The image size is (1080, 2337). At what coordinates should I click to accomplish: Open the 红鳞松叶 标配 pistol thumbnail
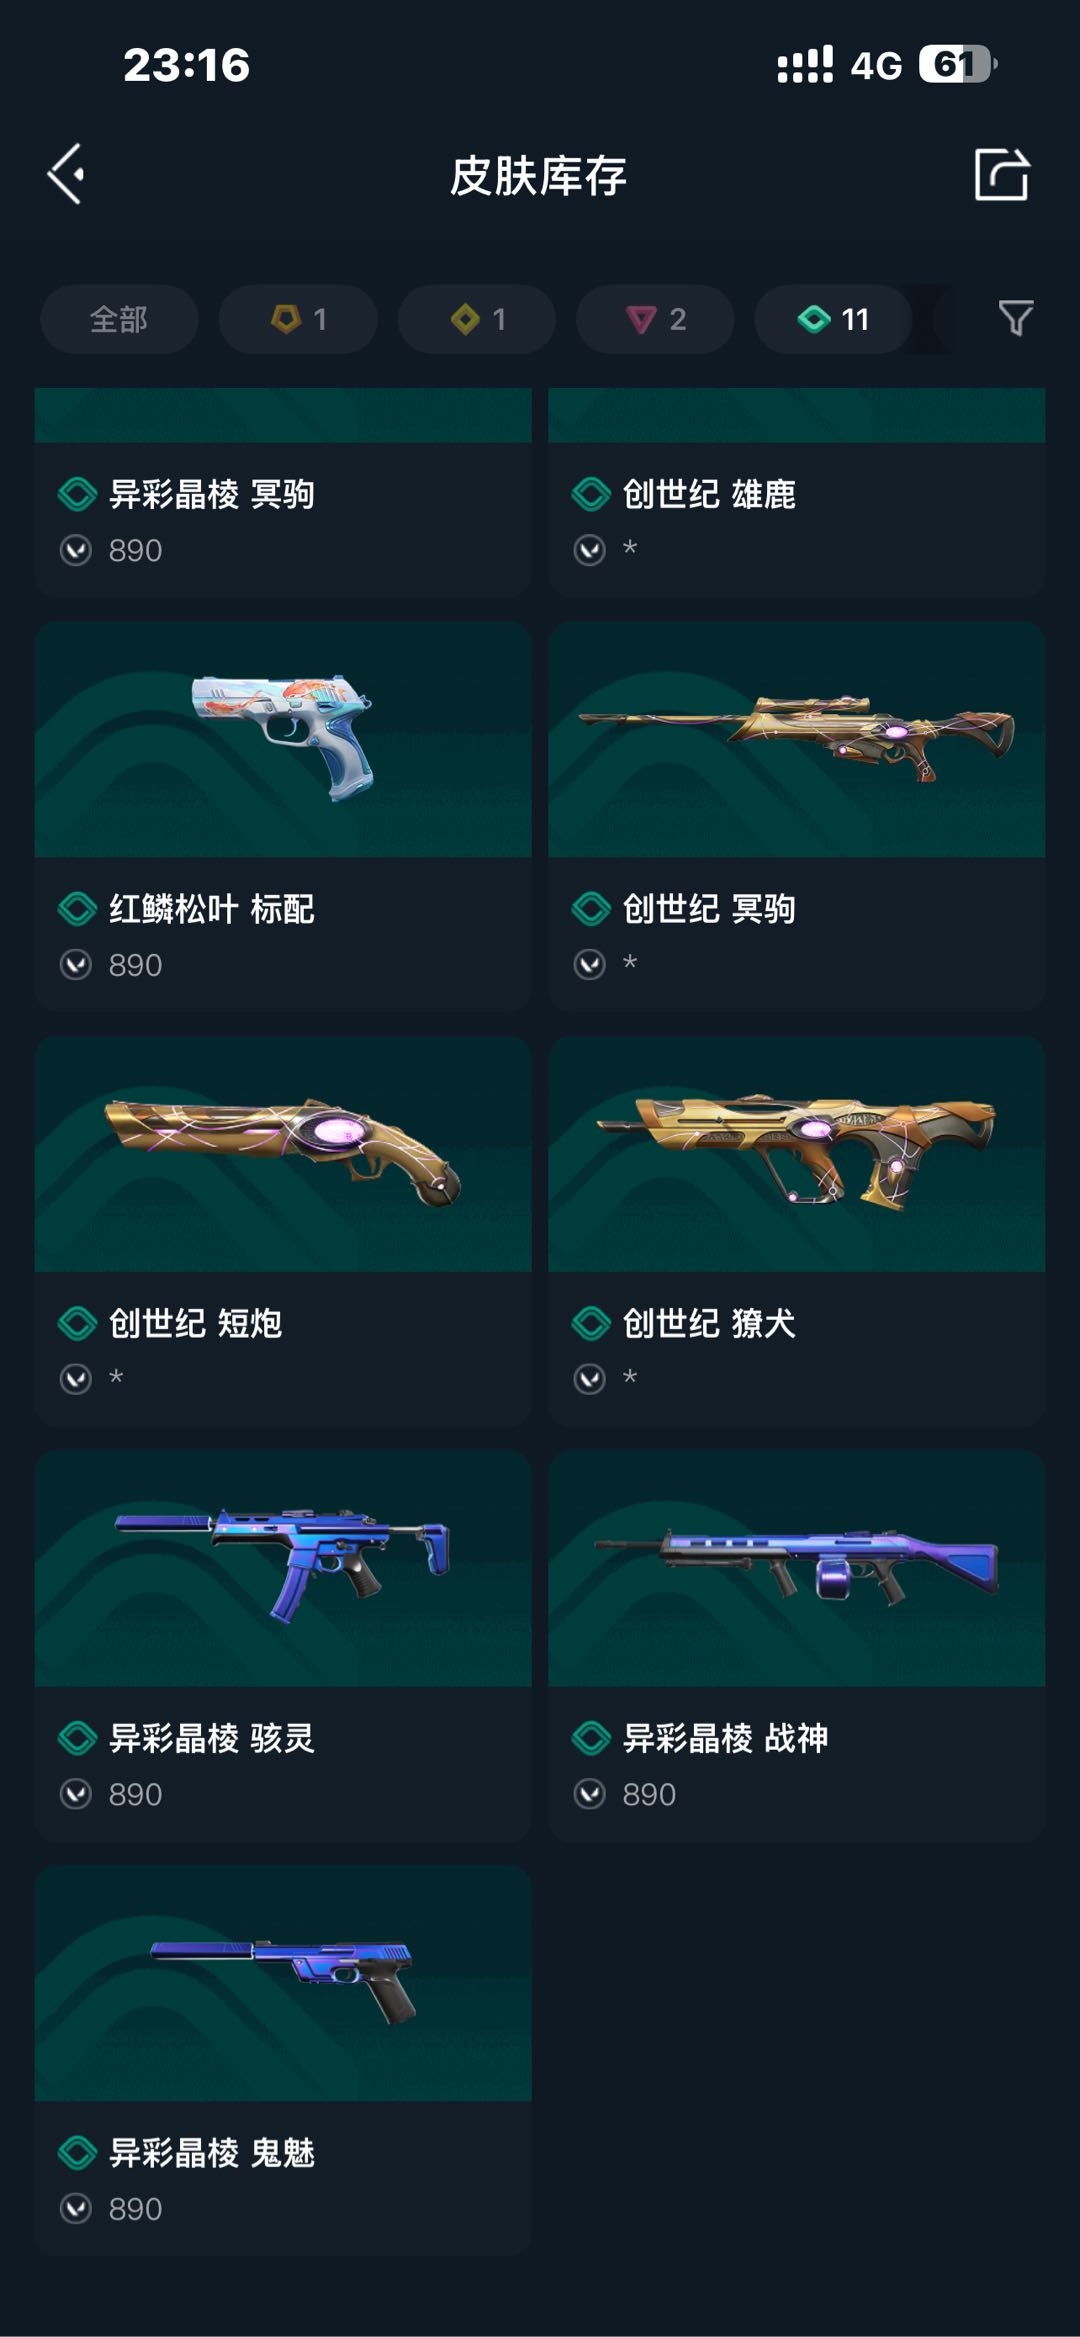pyautogui.click(x=283, y=739)
